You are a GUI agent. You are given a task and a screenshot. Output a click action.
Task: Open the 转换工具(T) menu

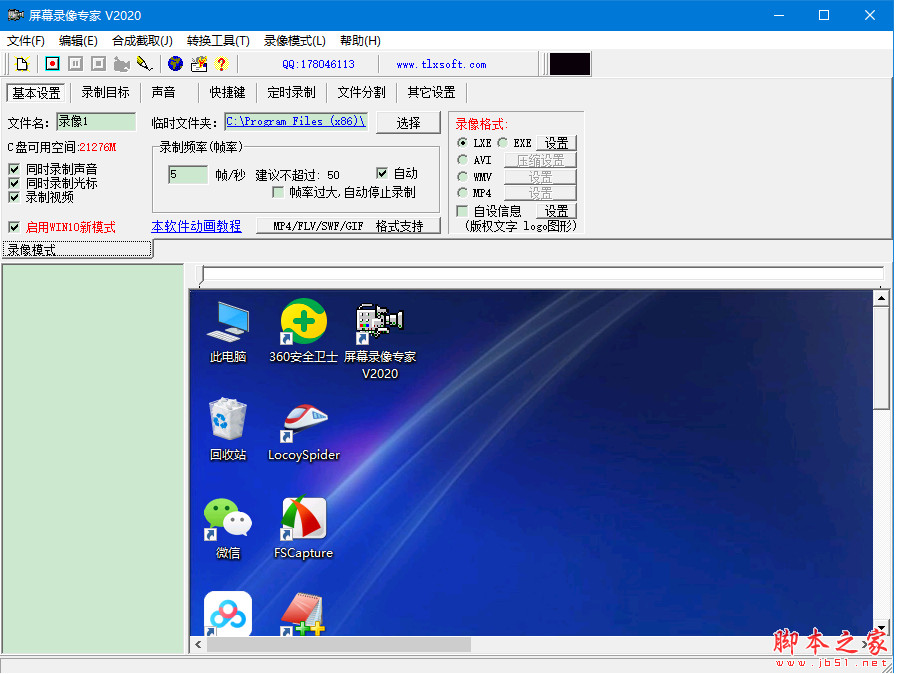click(218, 41)
